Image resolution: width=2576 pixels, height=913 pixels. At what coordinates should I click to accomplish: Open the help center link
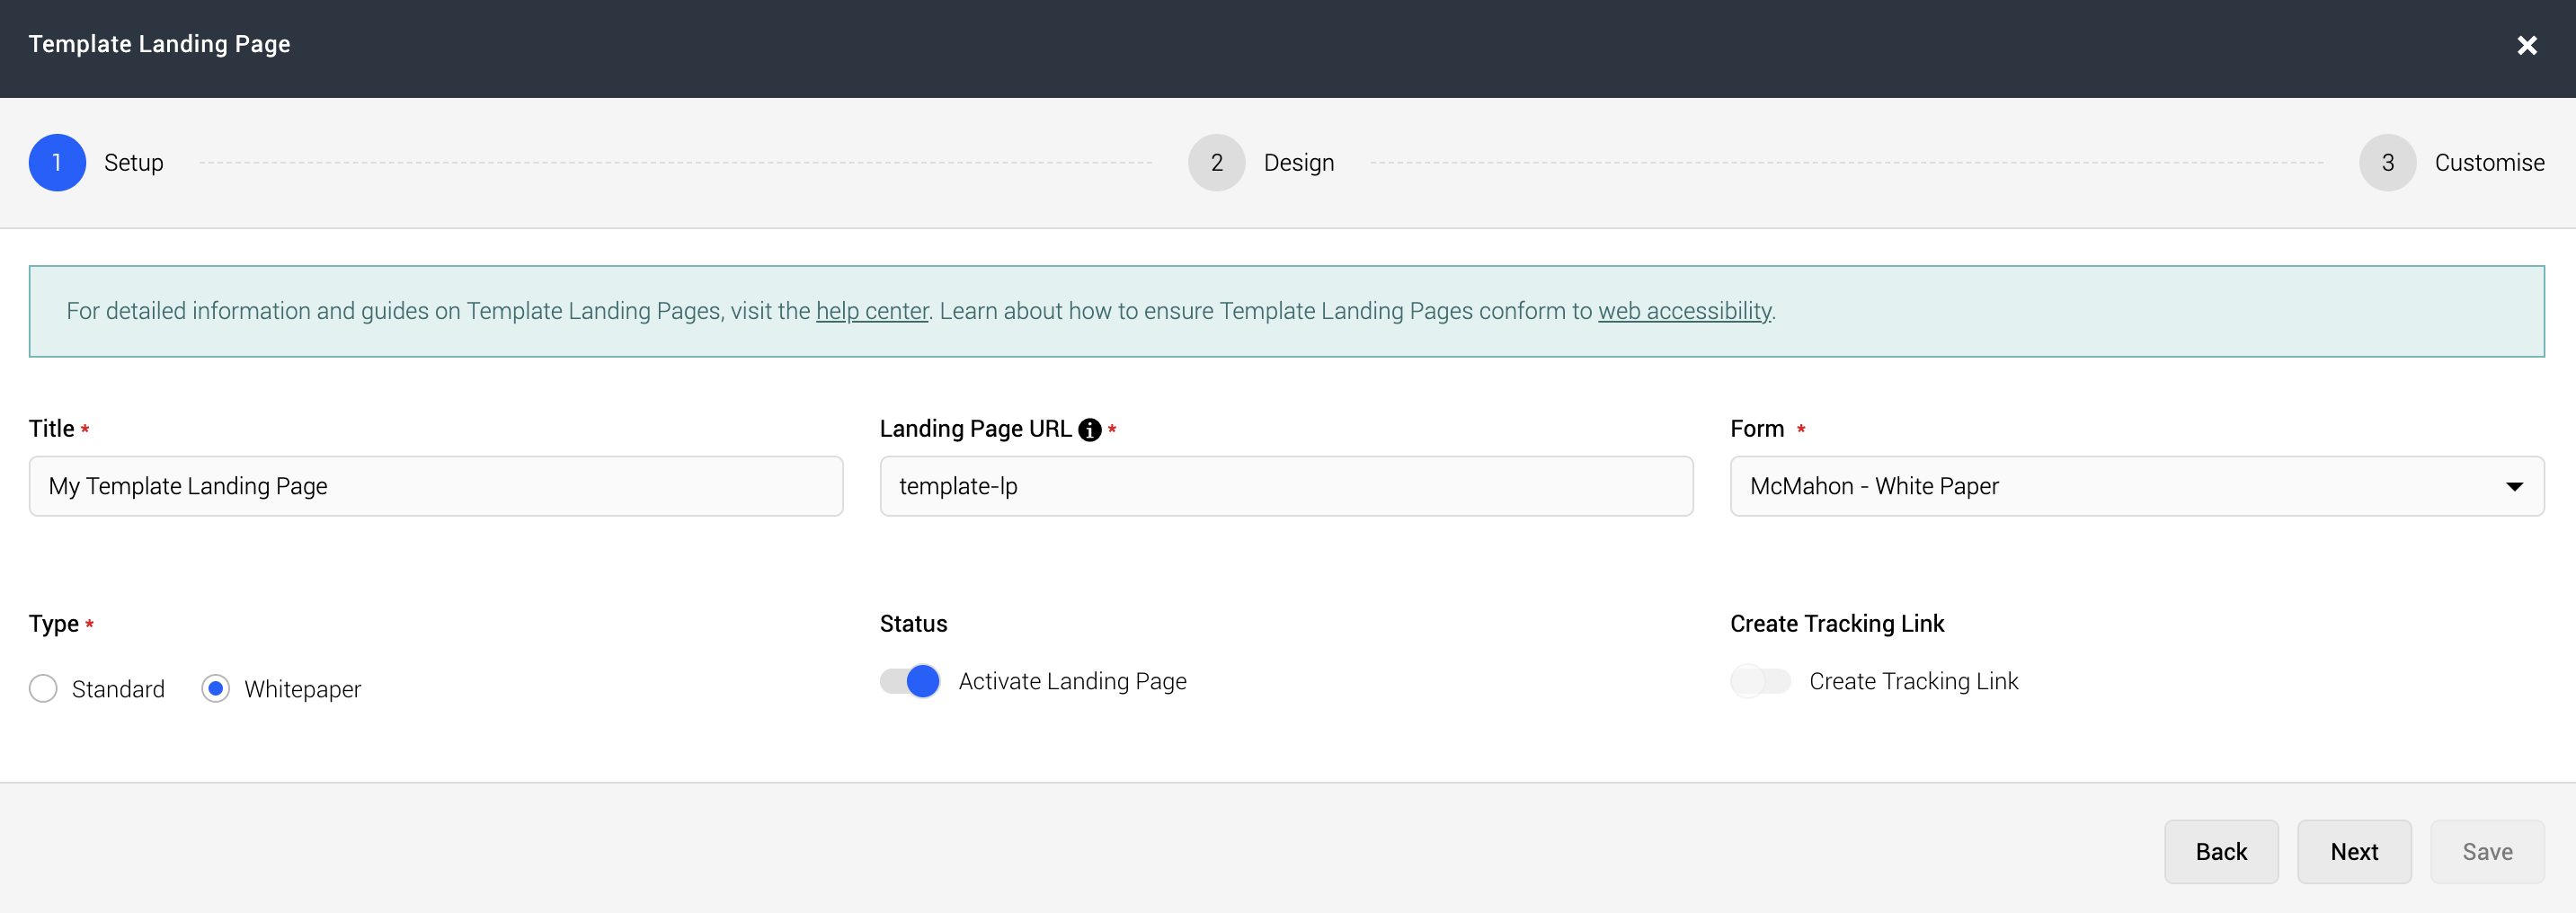872,312
